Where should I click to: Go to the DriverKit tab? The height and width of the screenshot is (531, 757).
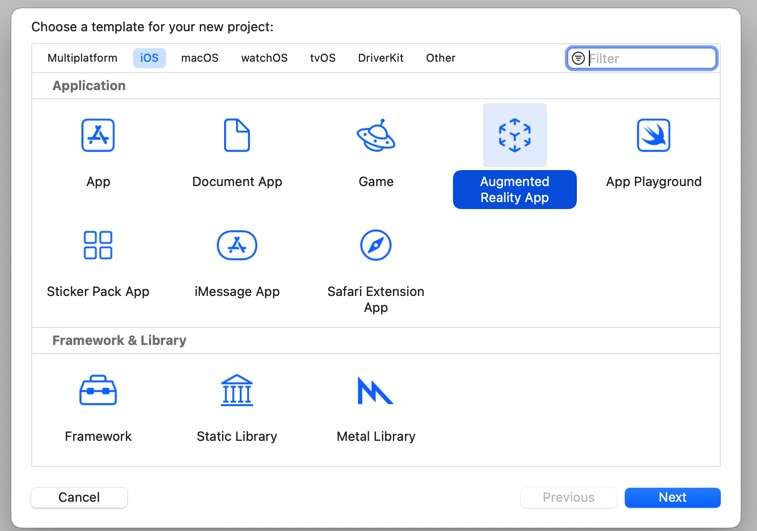click(x=381, y=58)
